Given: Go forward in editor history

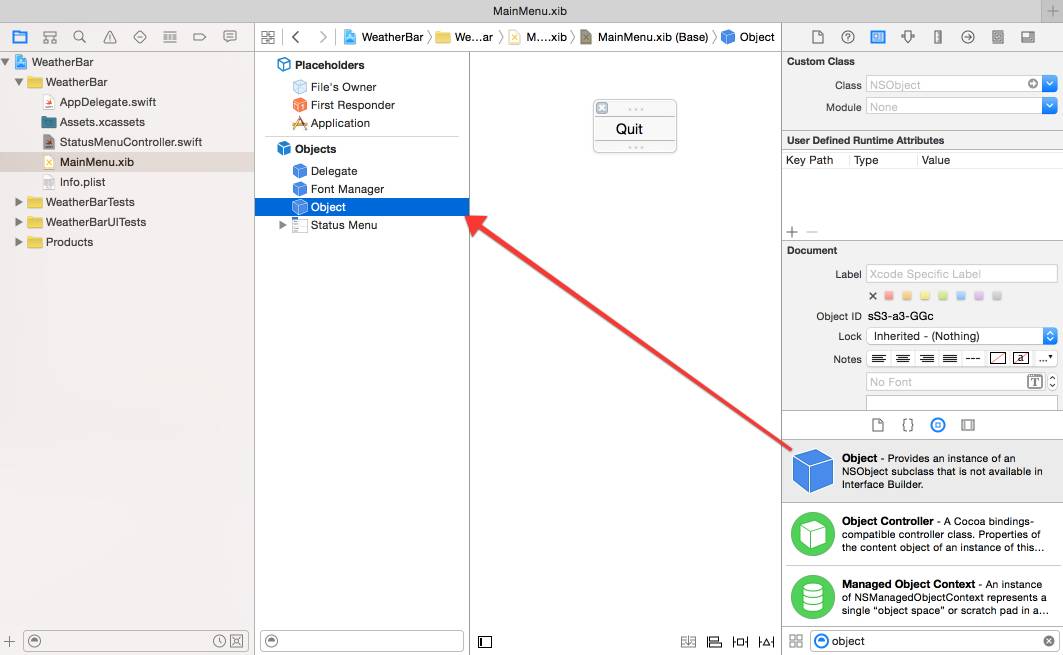Looking at the screenshot, I should click(323, 37).
